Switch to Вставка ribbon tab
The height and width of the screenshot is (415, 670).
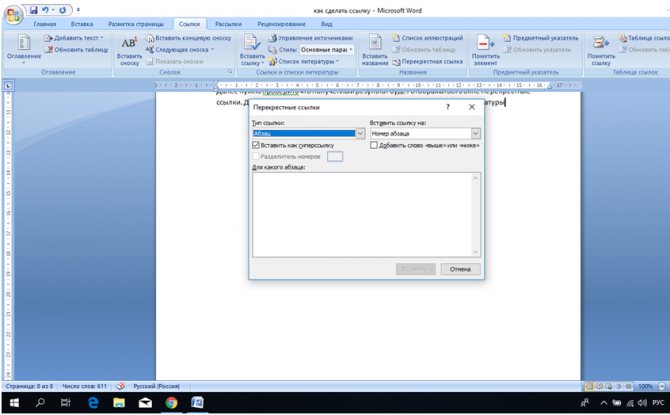tap(82, 24)
